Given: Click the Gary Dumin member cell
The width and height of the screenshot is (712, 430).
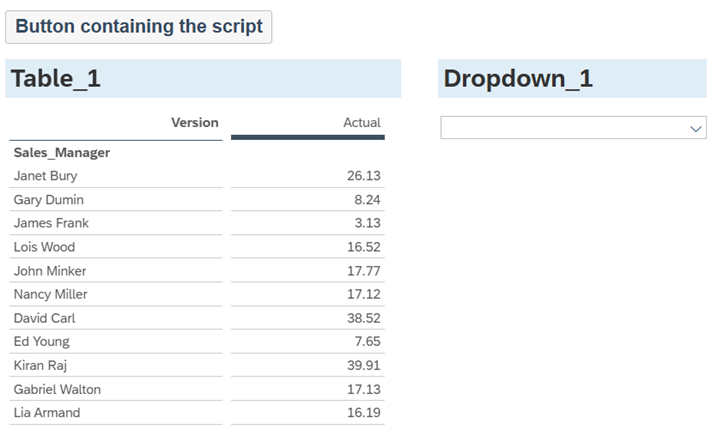Looking at the screenshot, I should [48, 200].
